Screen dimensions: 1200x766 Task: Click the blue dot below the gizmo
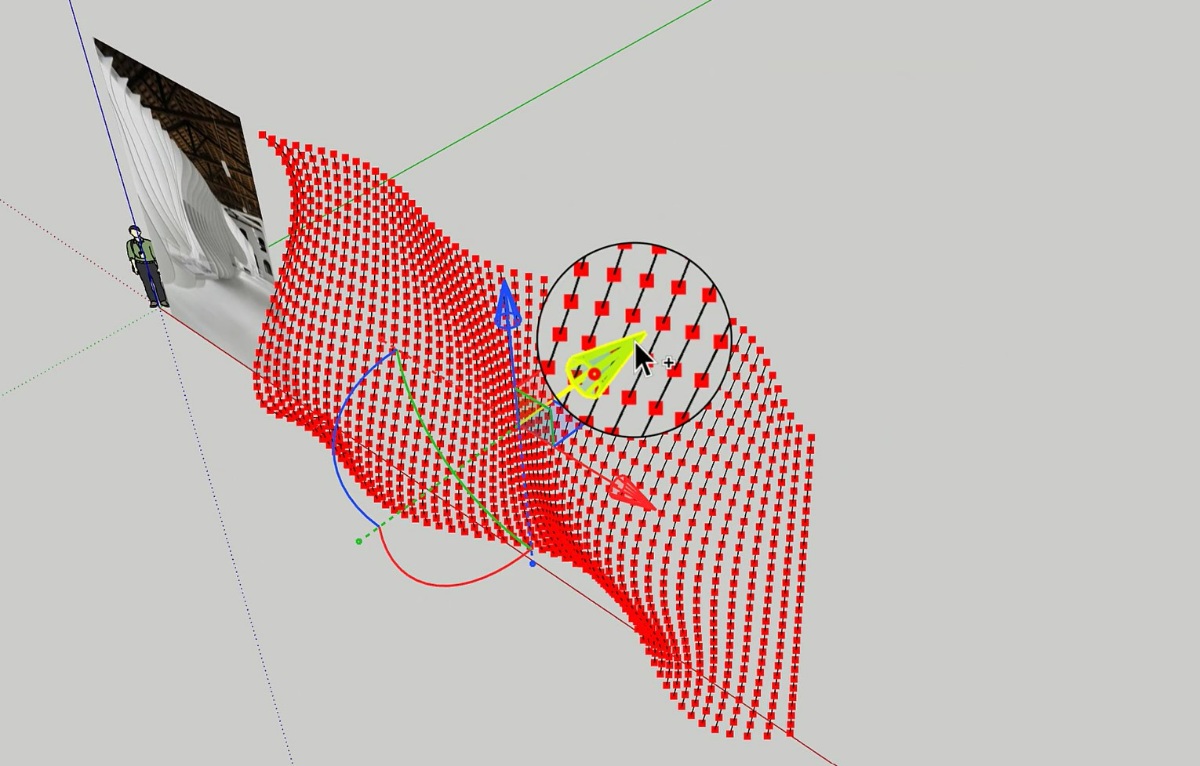click(532, 564)
